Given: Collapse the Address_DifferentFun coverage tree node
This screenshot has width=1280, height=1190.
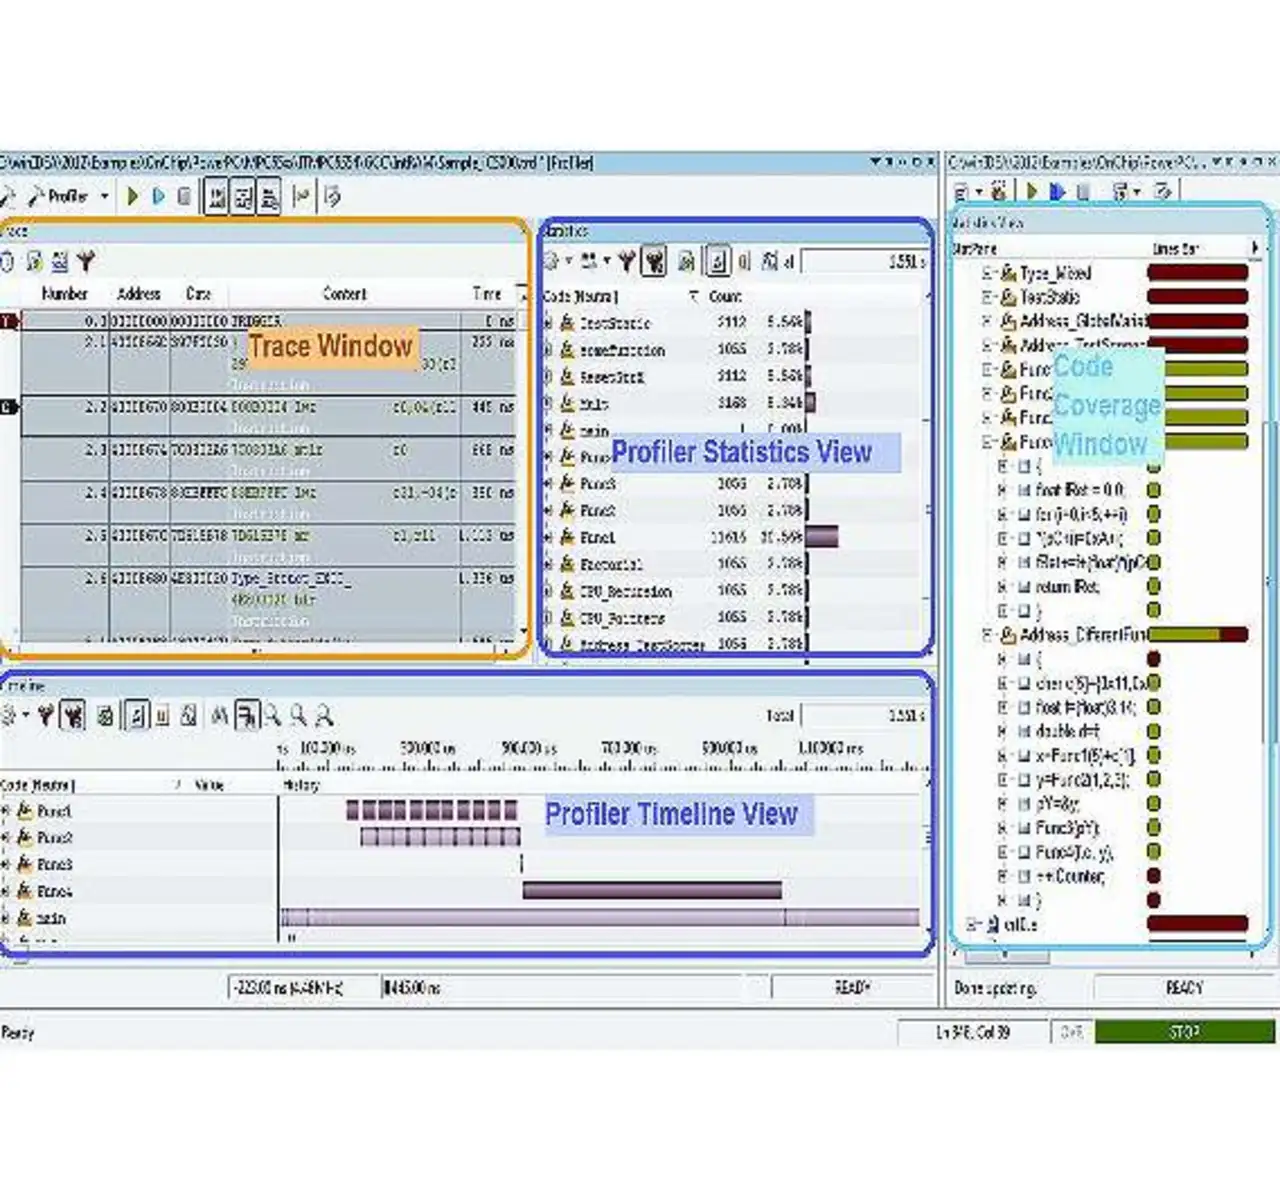Looking at the screenshot, I should pos(987,635).
